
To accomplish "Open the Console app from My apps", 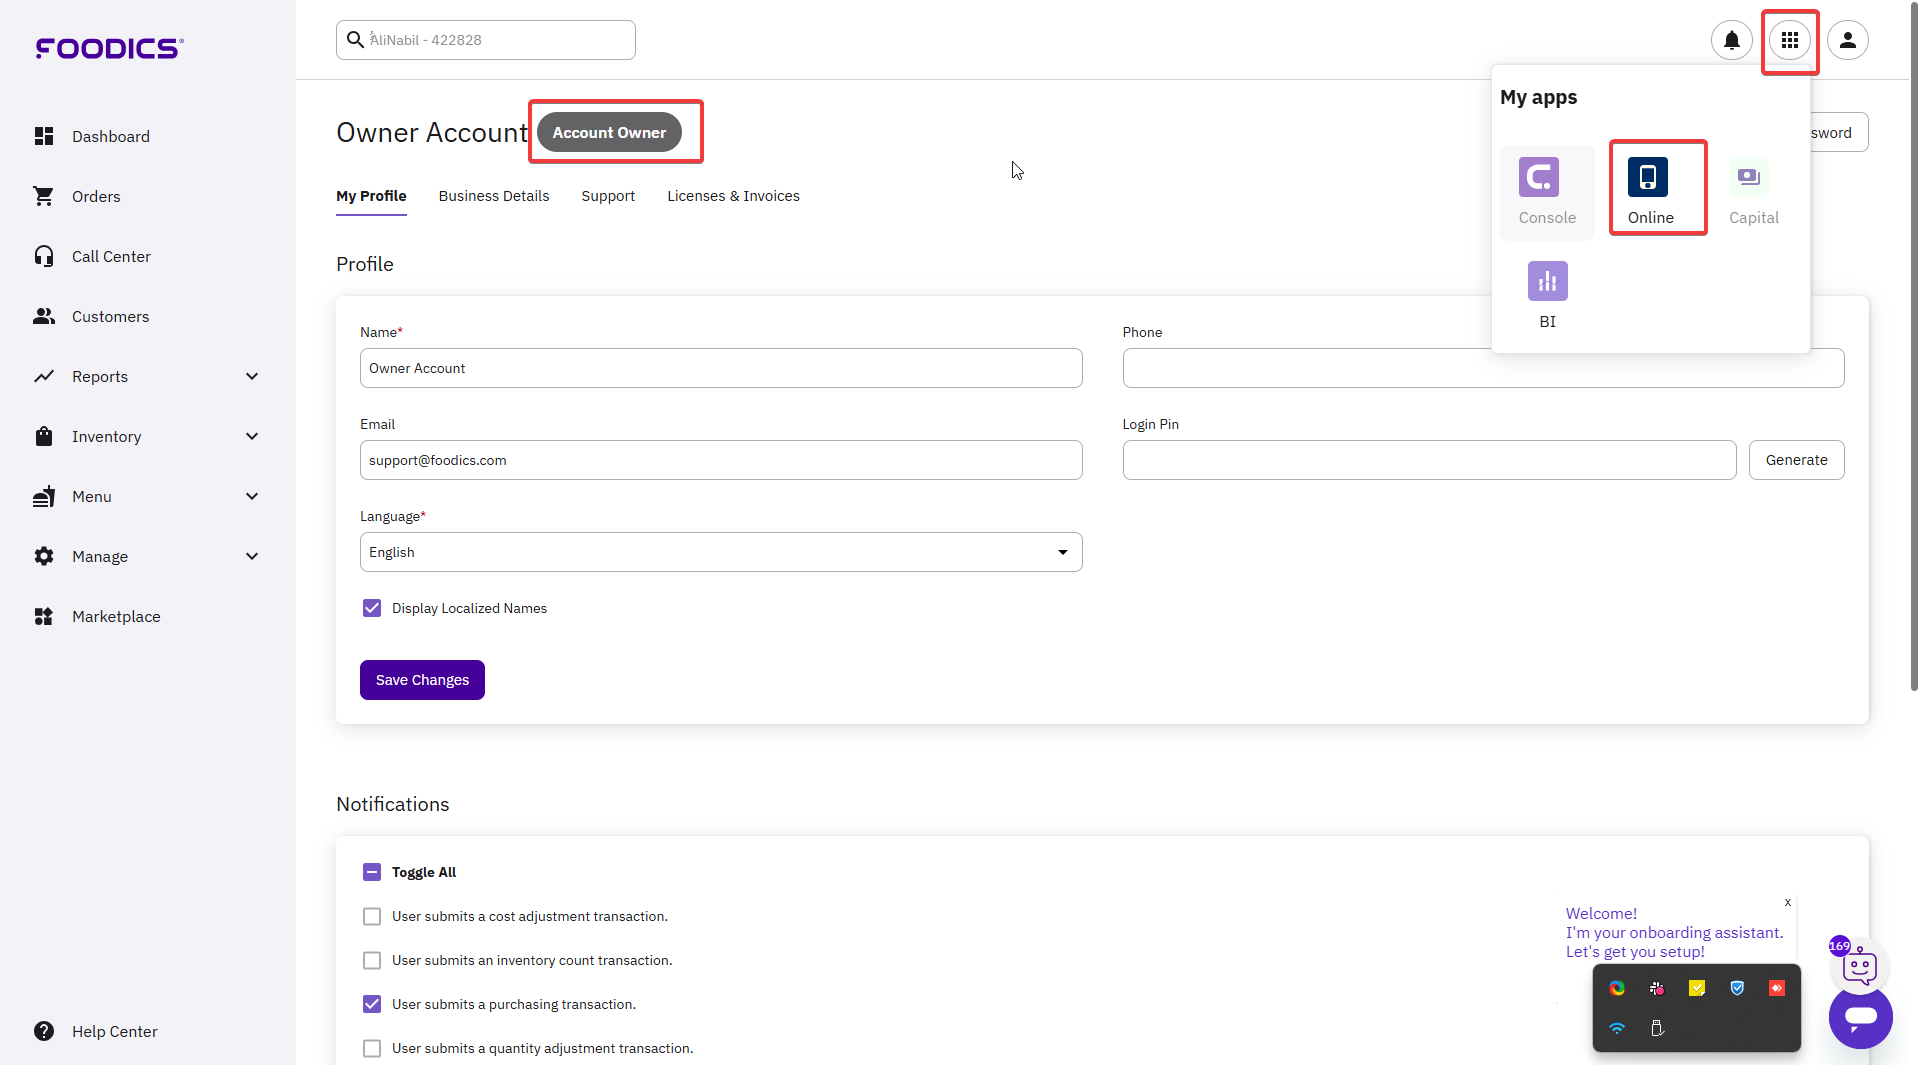I will [x=1546, y=190].
